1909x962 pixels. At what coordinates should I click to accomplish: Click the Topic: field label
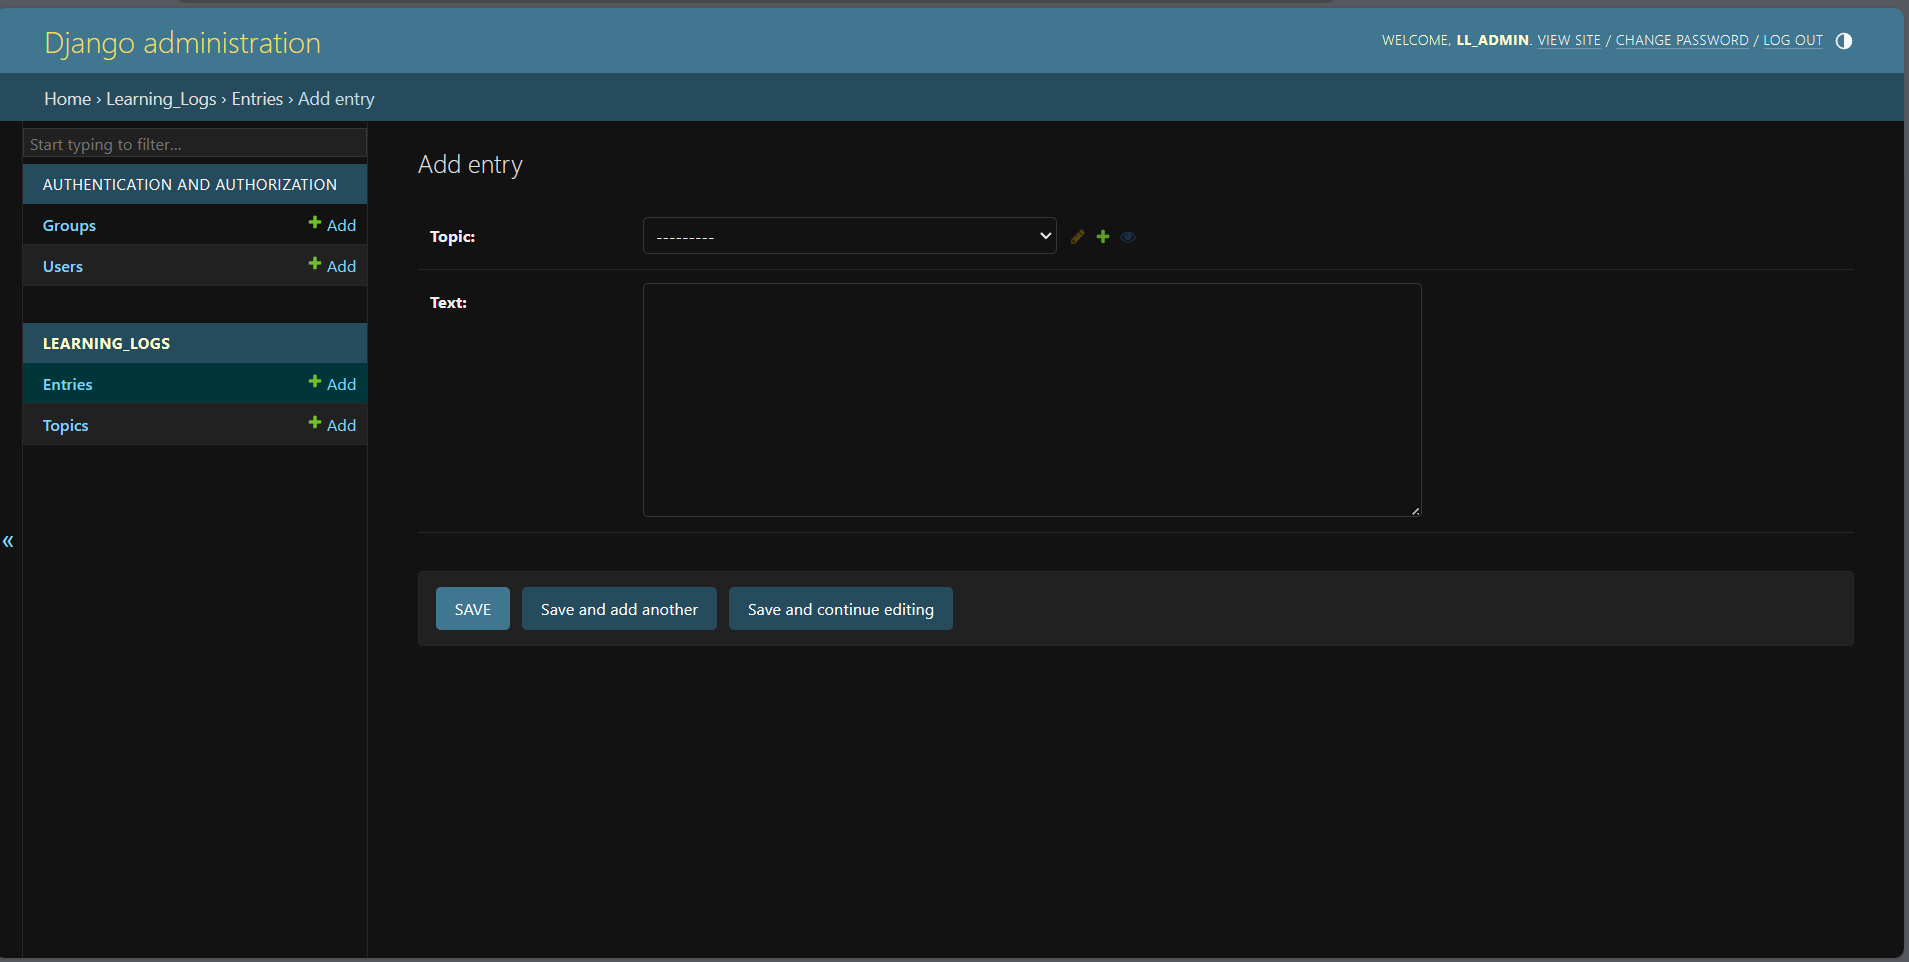point(452,237)
